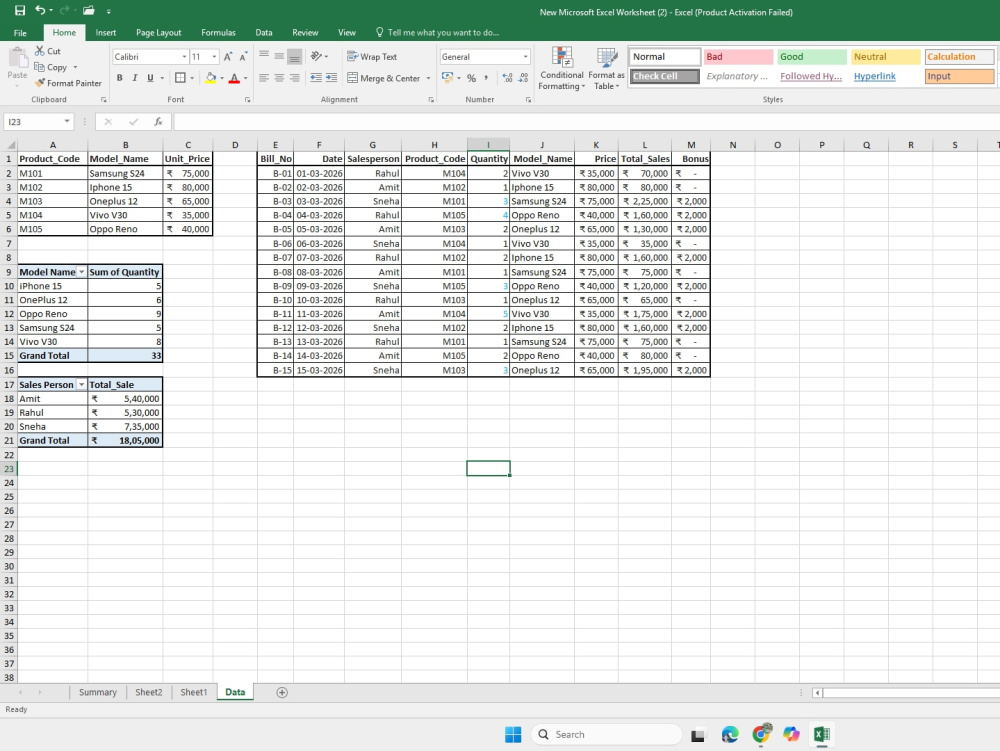Expand the Name Box dropdown

67,122
